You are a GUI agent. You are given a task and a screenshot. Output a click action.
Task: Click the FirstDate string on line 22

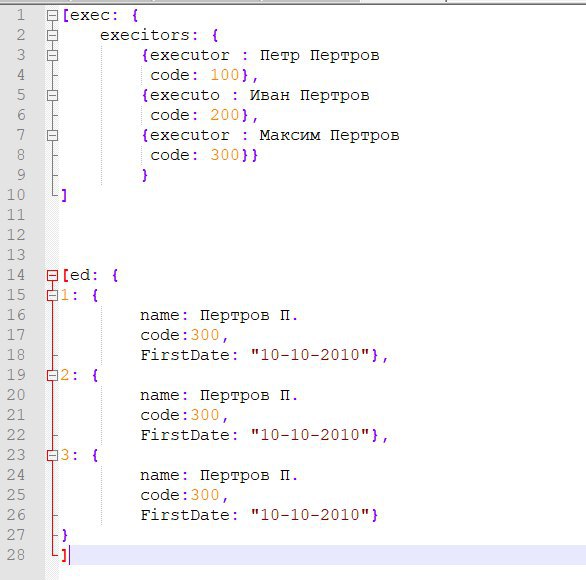click(310, 435)
